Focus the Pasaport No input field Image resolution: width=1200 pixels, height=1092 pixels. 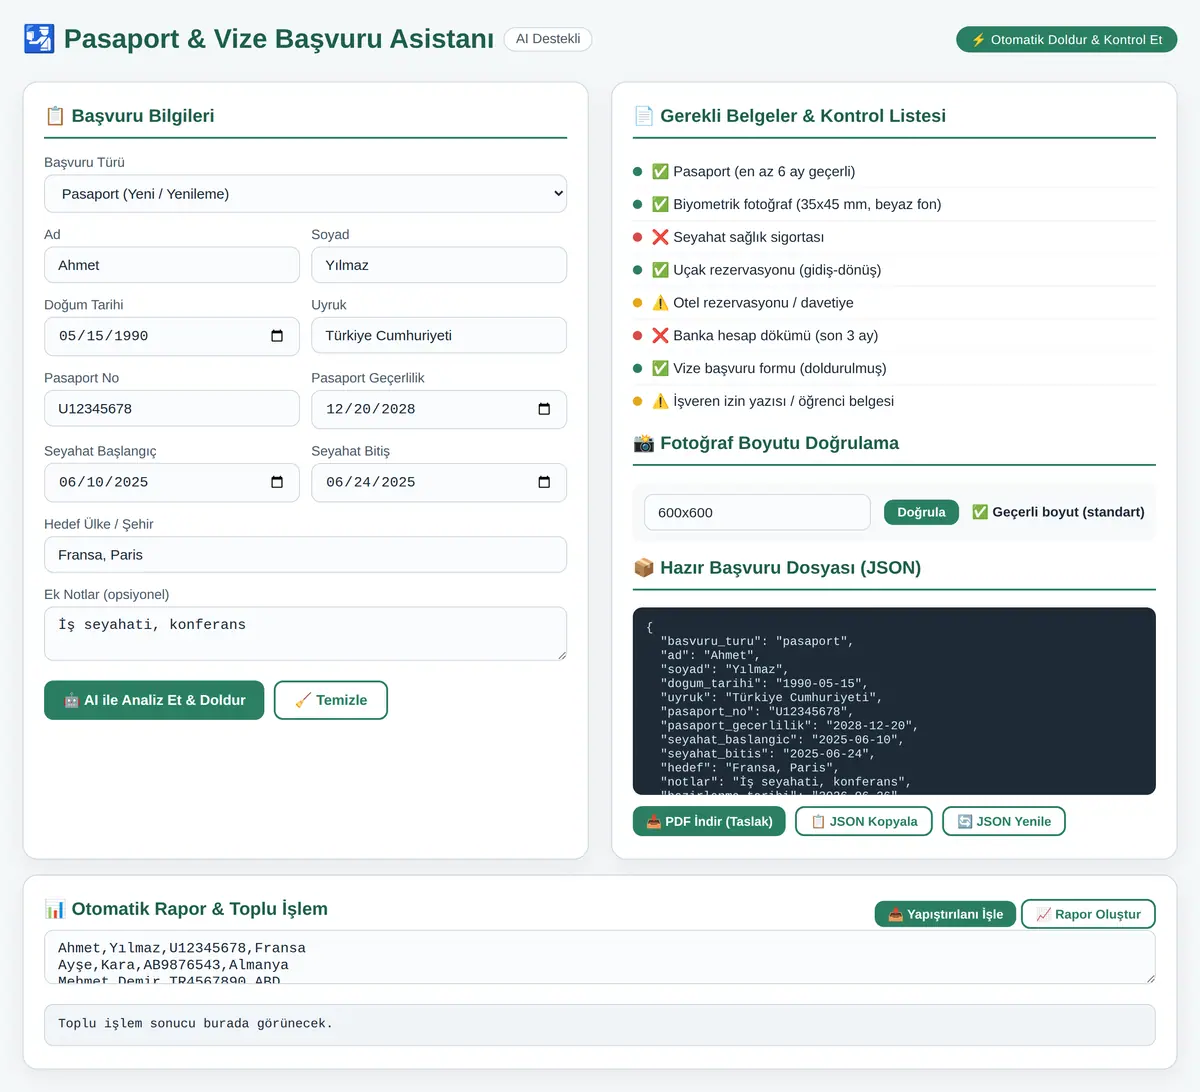point(172,409)
